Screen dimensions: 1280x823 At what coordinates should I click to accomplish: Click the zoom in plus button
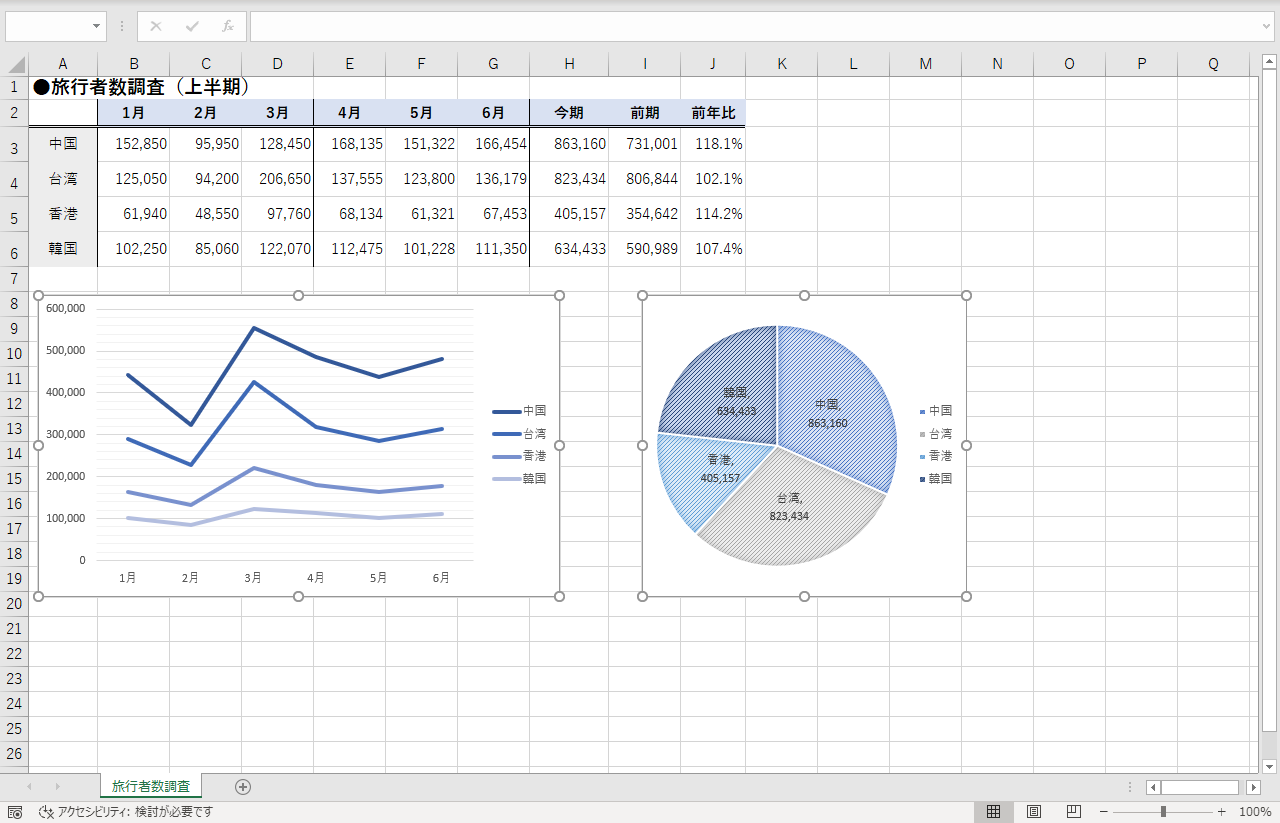(1221, 812)
